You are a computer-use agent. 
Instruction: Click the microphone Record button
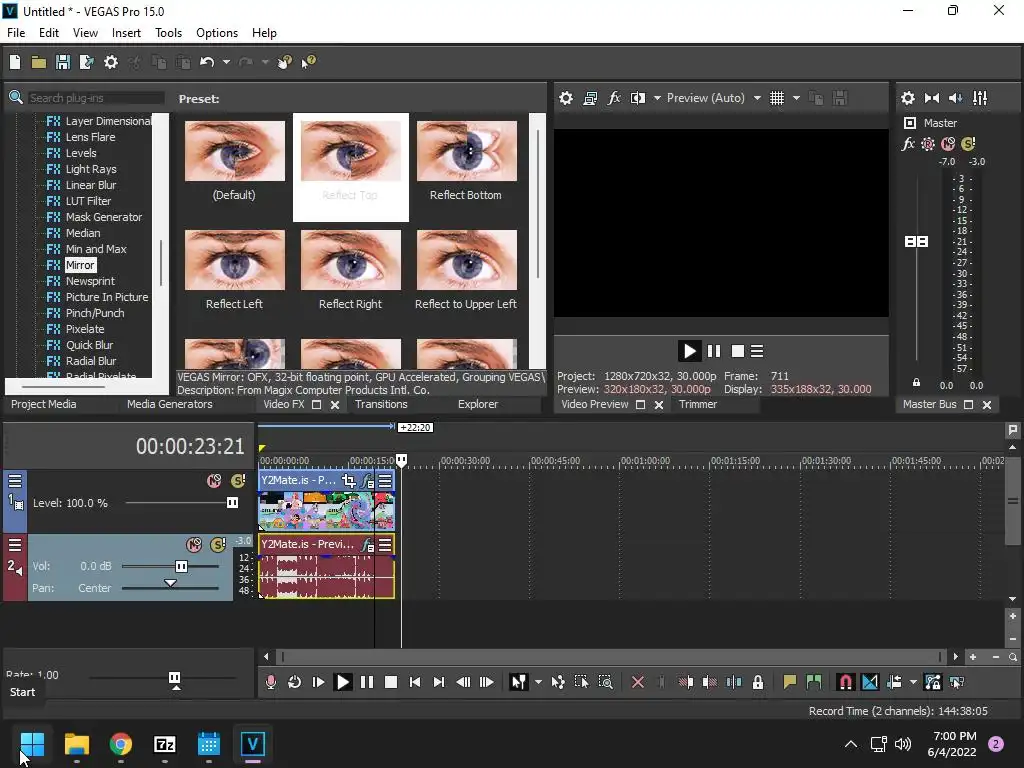pos(270,682)
